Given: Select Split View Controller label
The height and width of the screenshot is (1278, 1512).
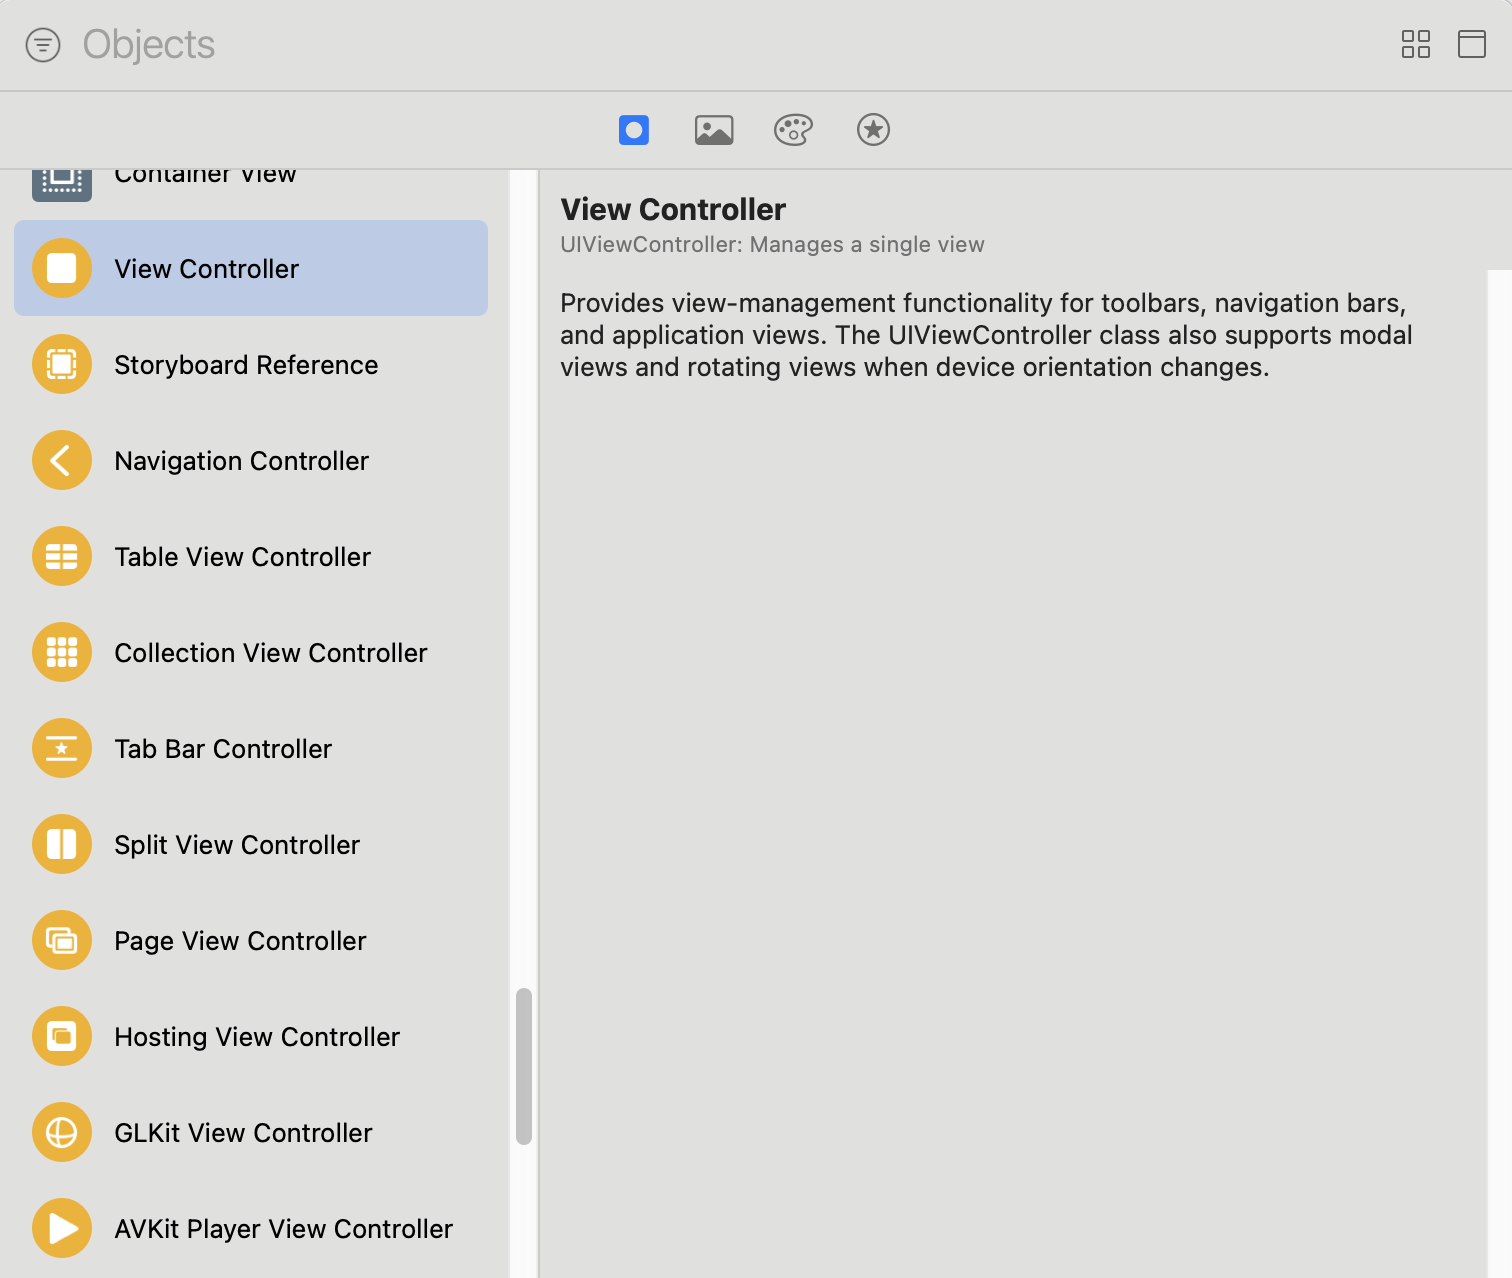Looking at the screenshot, I should (237, 845).
